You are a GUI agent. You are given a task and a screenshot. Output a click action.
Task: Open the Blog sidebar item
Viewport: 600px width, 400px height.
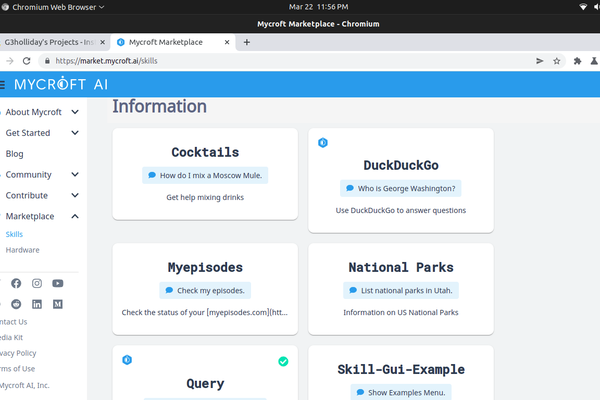15,154
